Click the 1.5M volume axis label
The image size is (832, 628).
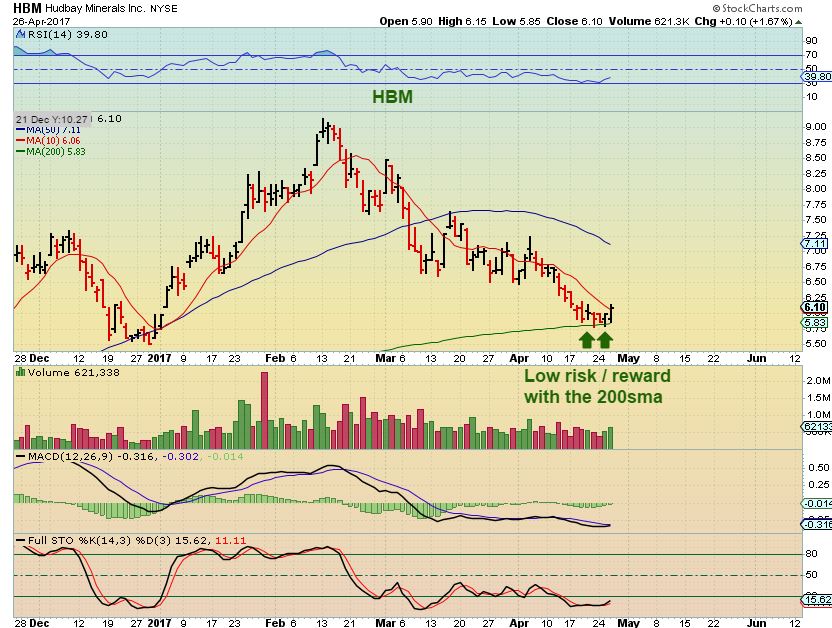coord(818,397)
